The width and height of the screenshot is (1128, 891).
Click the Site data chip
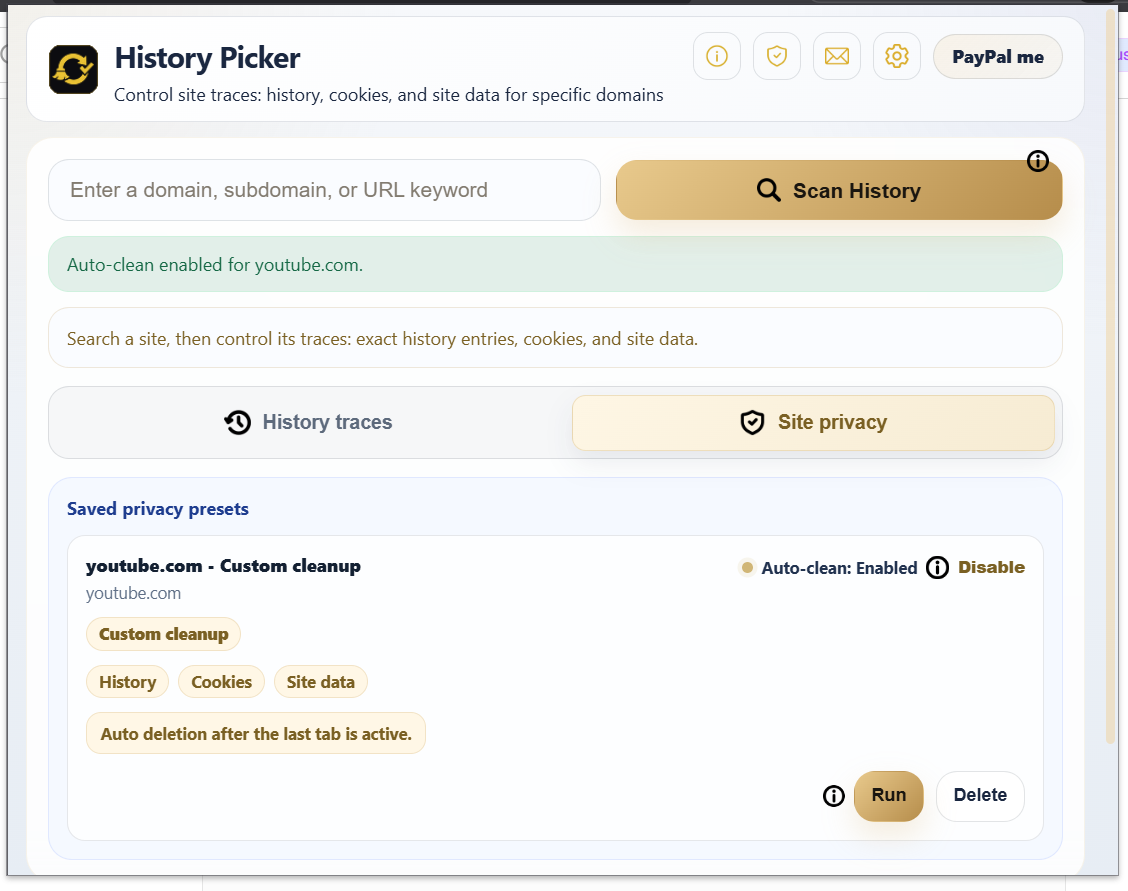click(x=321, y=682)
